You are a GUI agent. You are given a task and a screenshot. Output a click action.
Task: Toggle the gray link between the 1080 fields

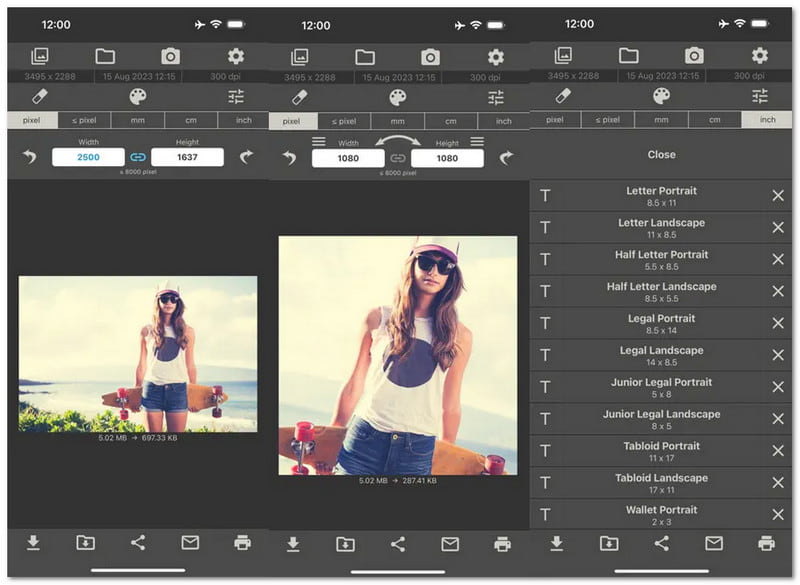[x=398, y=158]
